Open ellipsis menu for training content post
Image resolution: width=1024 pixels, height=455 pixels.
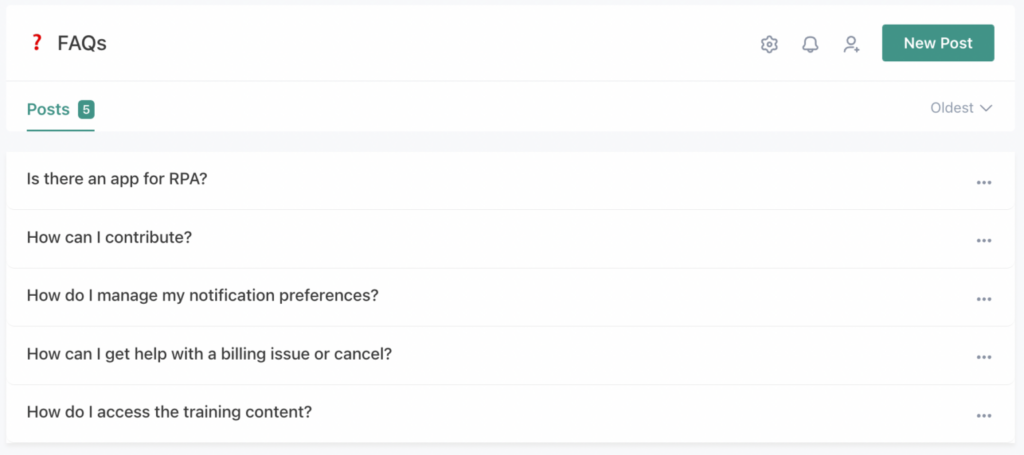click(x=984, y=415)
